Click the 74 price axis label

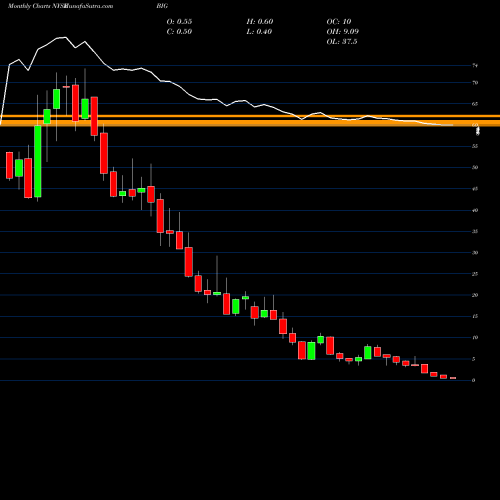point(475,66)
